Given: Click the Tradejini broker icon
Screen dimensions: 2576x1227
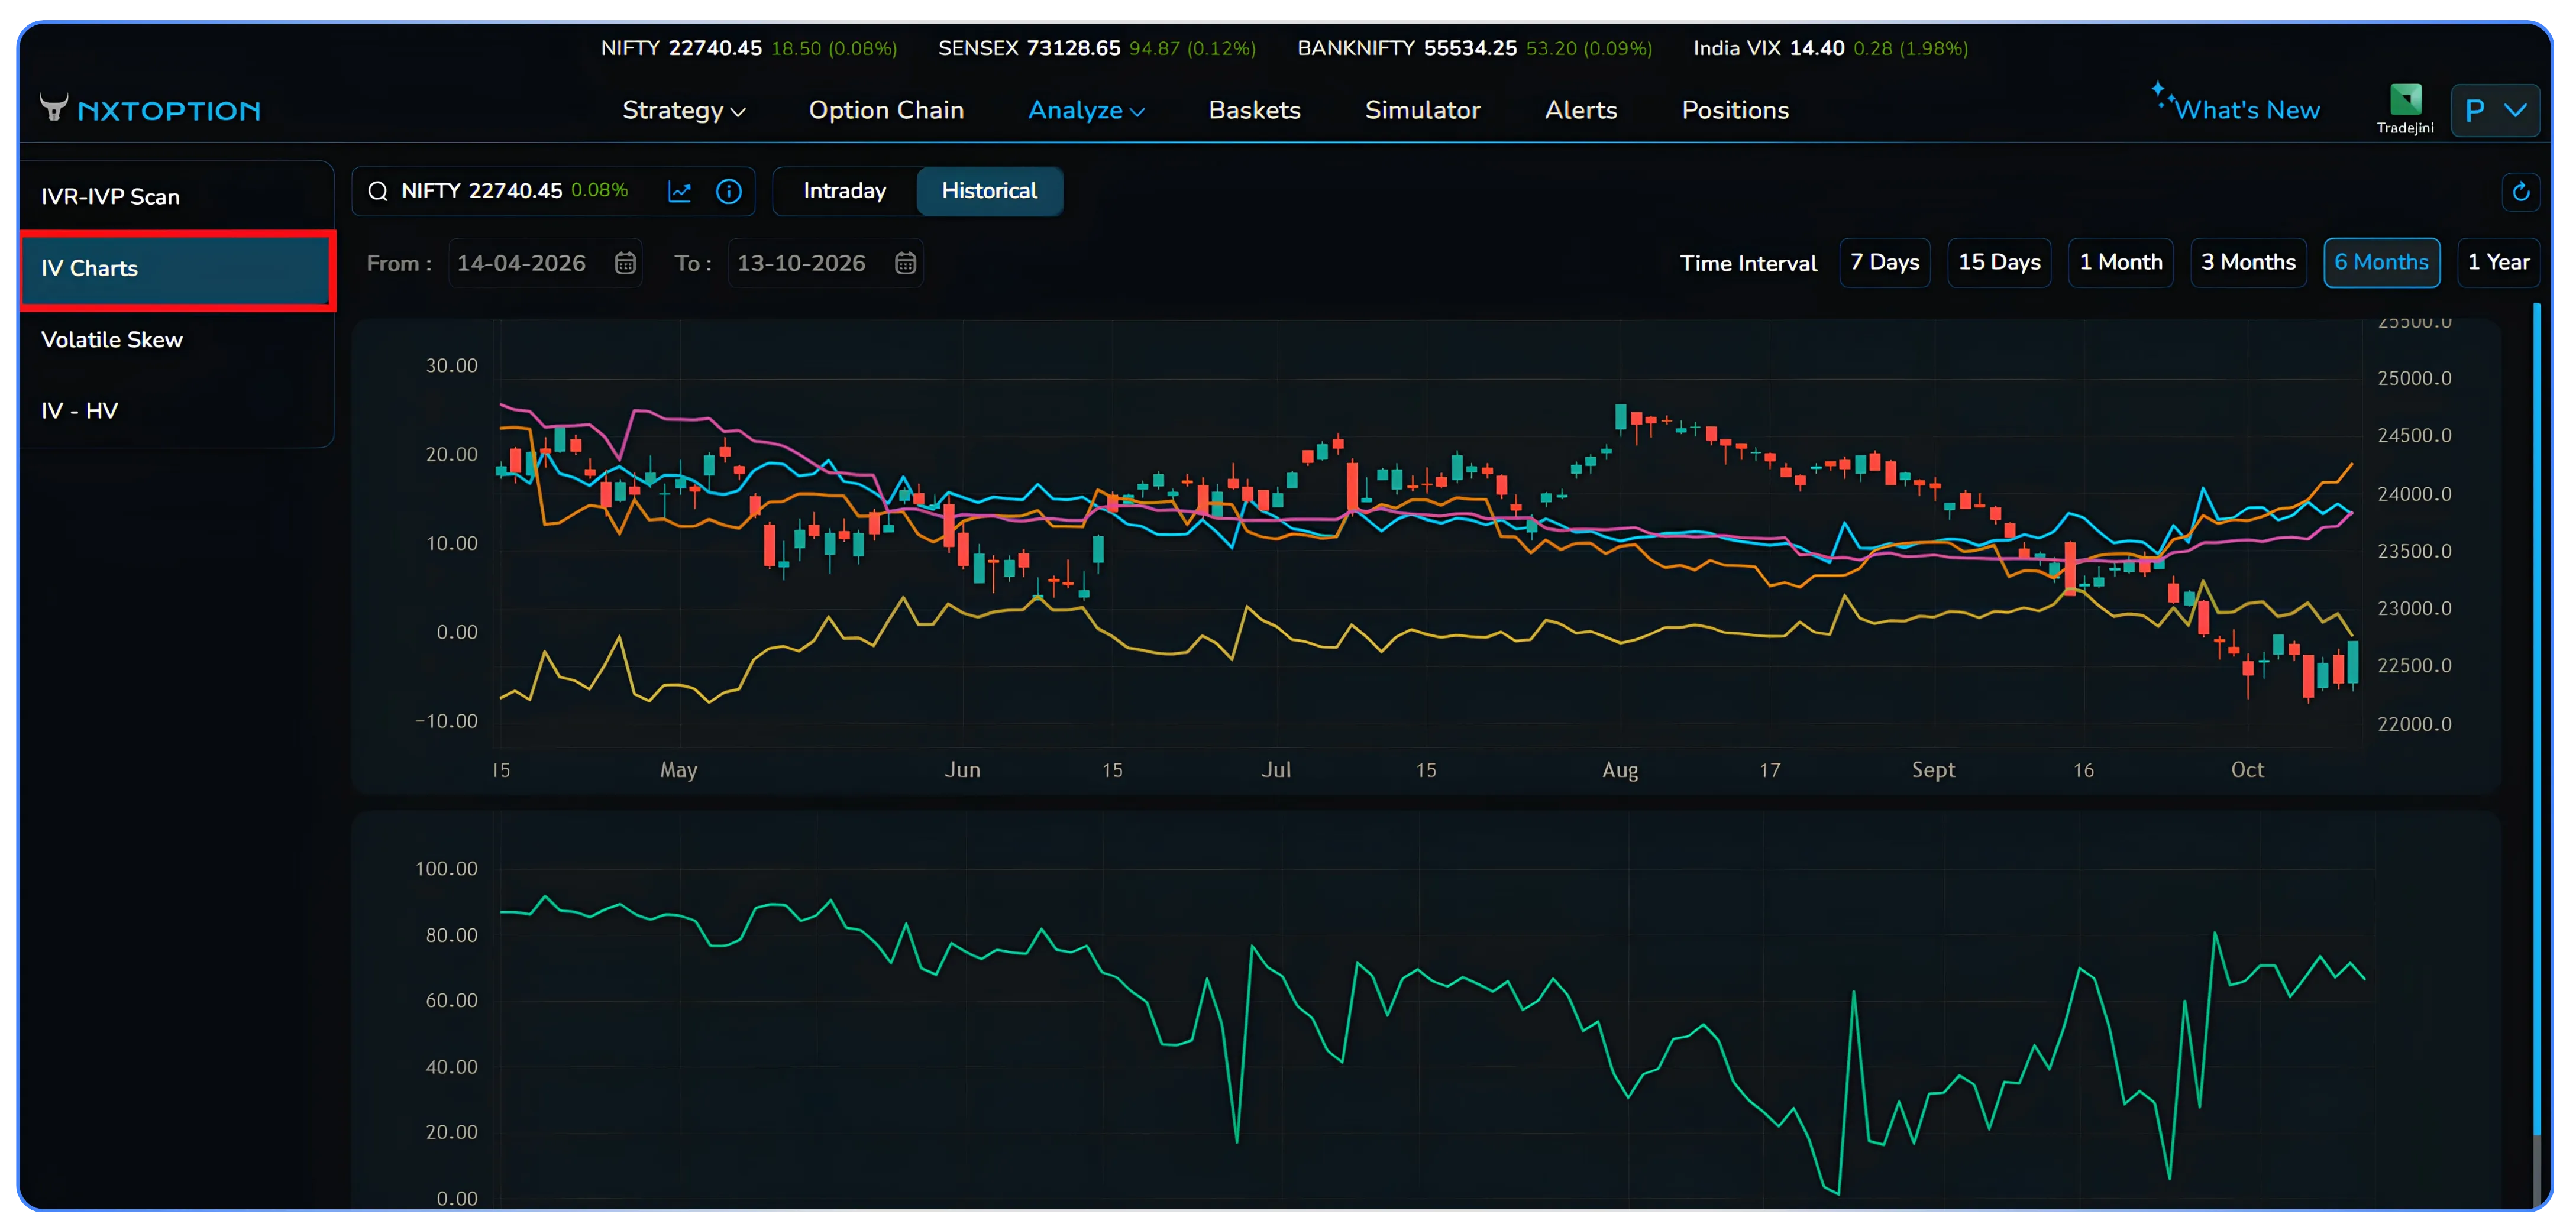Looking at the screenshot, I should [x=2405, y=108].
